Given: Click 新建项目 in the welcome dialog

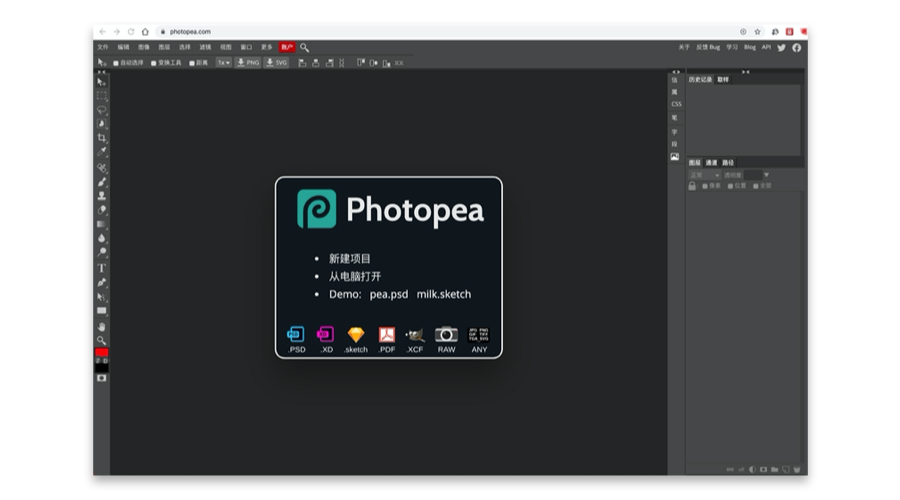Looking at the screenshot, I should [350, 259].
